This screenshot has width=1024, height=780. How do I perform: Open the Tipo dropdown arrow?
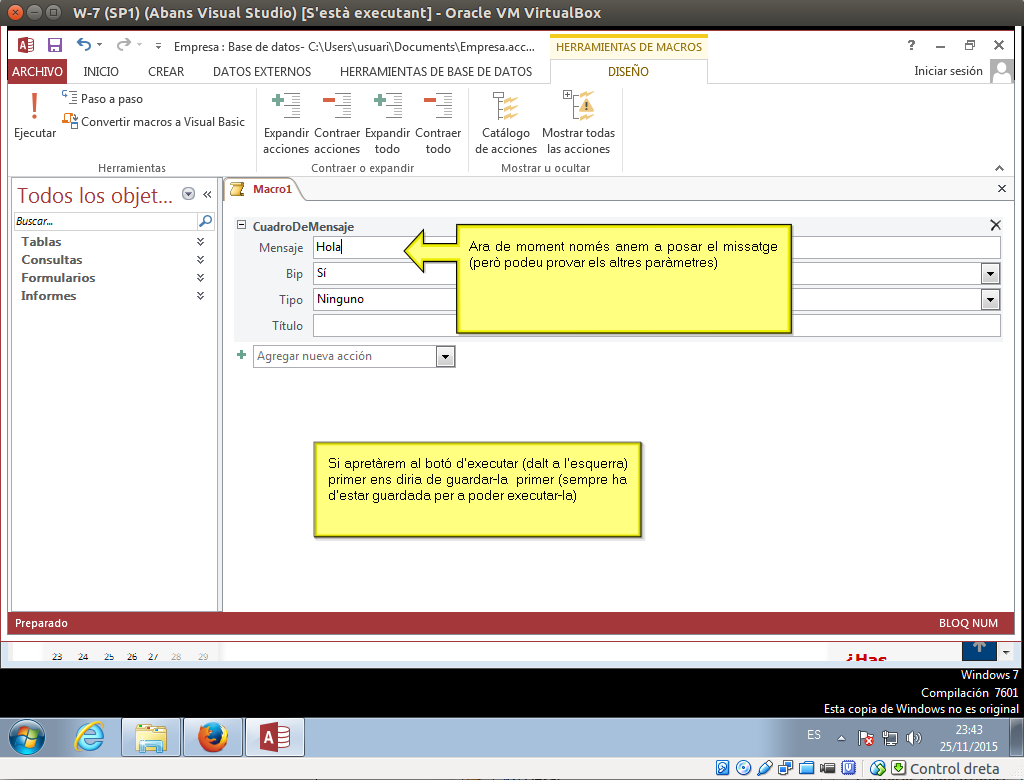click(x=991, y=300)
